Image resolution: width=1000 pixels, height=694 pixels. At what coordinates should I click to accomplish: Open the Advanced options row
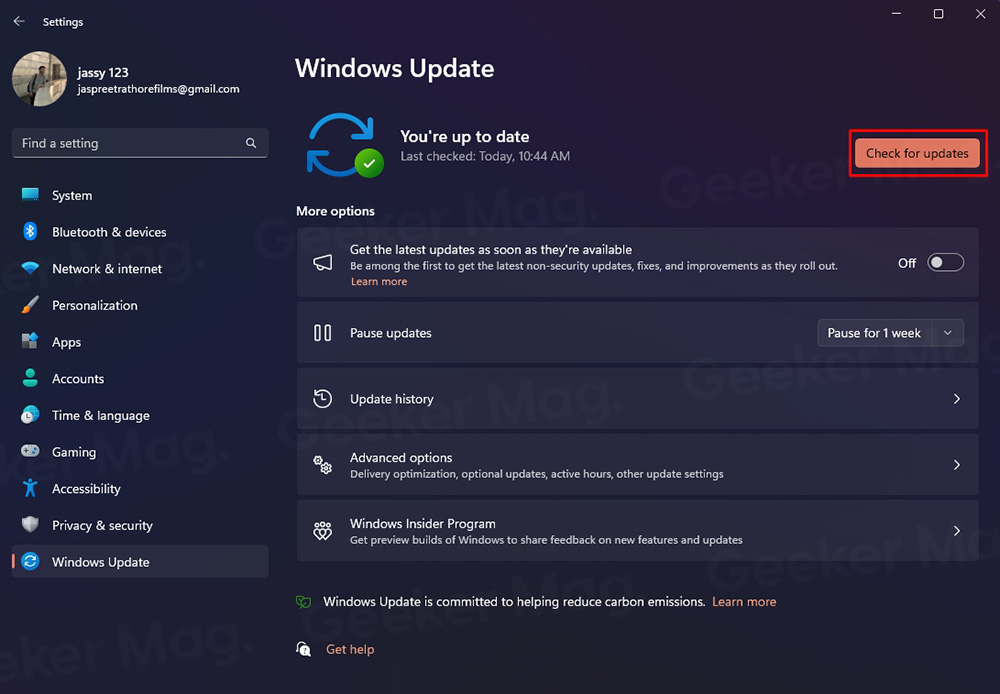pos(638,464)
